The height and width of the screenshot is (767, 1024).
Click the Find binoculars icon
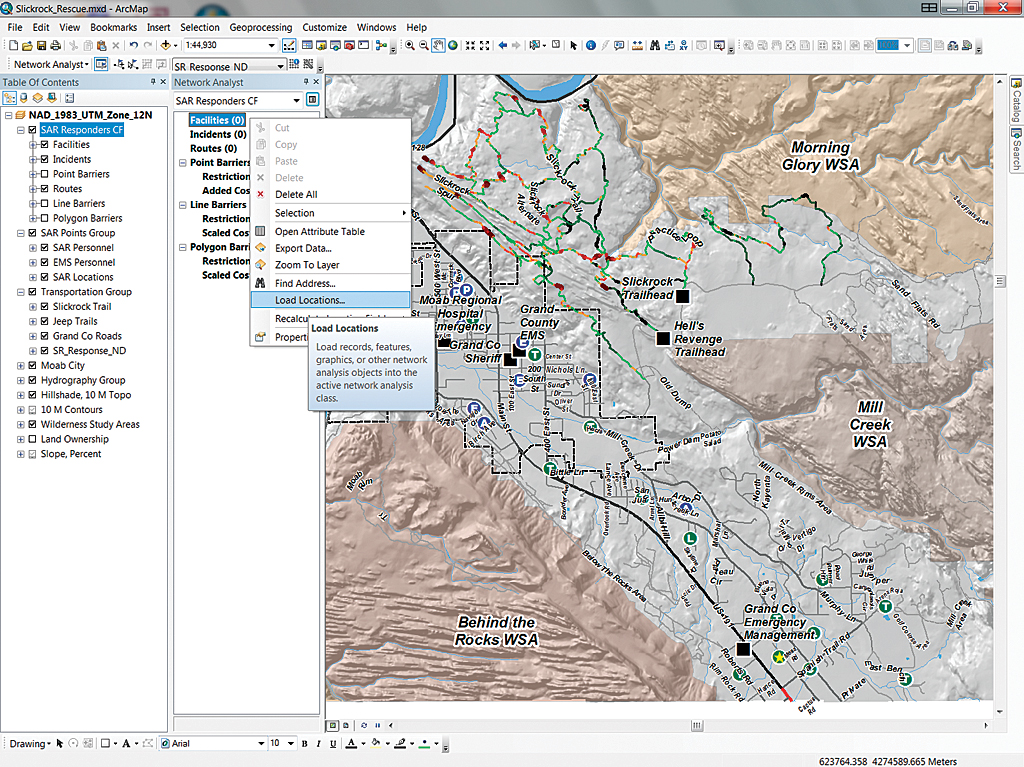pyautogui.click(x=654, y=46)
